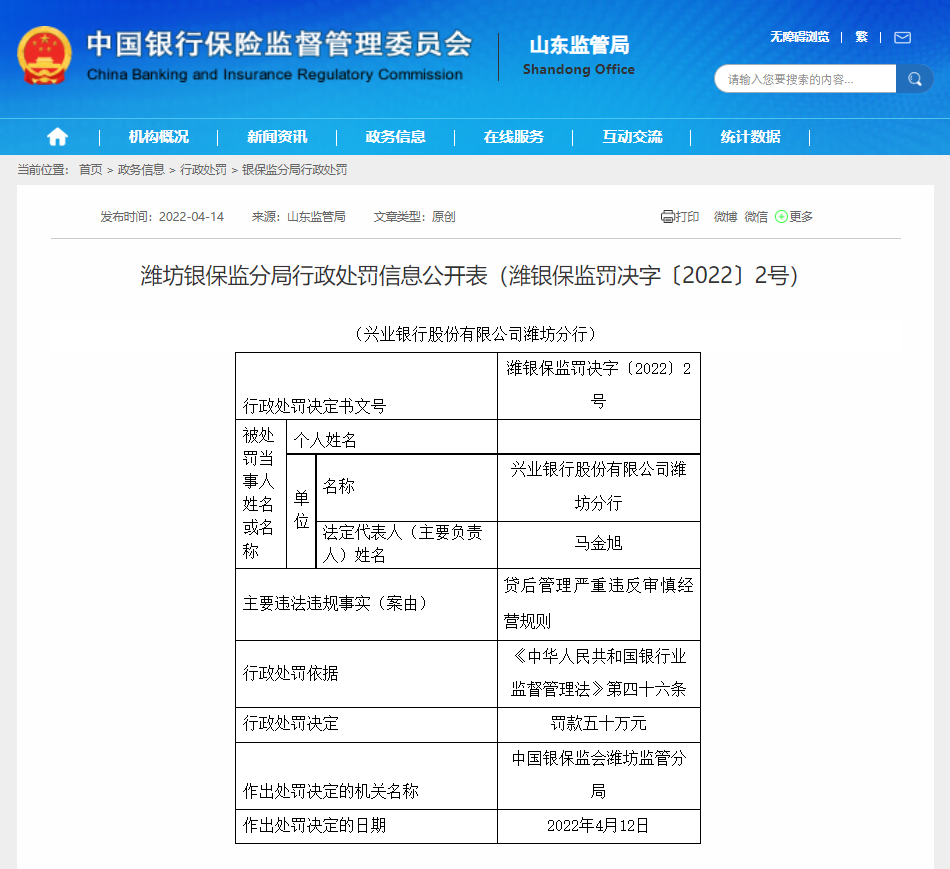Click the subtitle (兴业银行股份有限公司潍坊分行)

pyautogui.click(x=475, y=334)
